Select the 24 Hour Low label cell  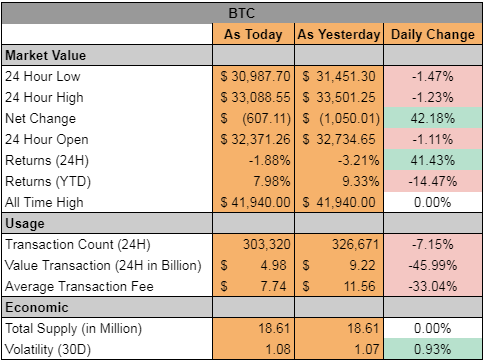click(x=107, y=76)
